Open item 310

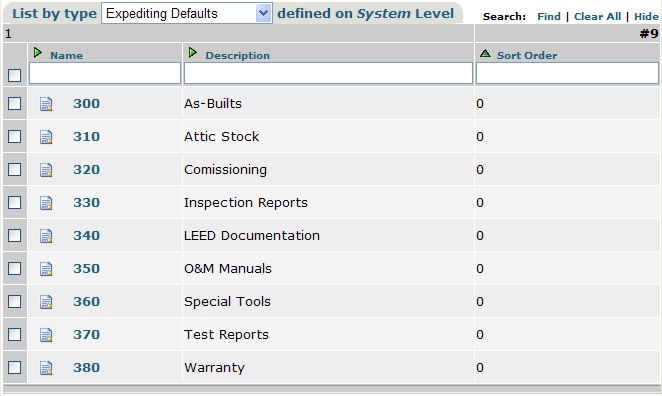[x=87, y=137]
